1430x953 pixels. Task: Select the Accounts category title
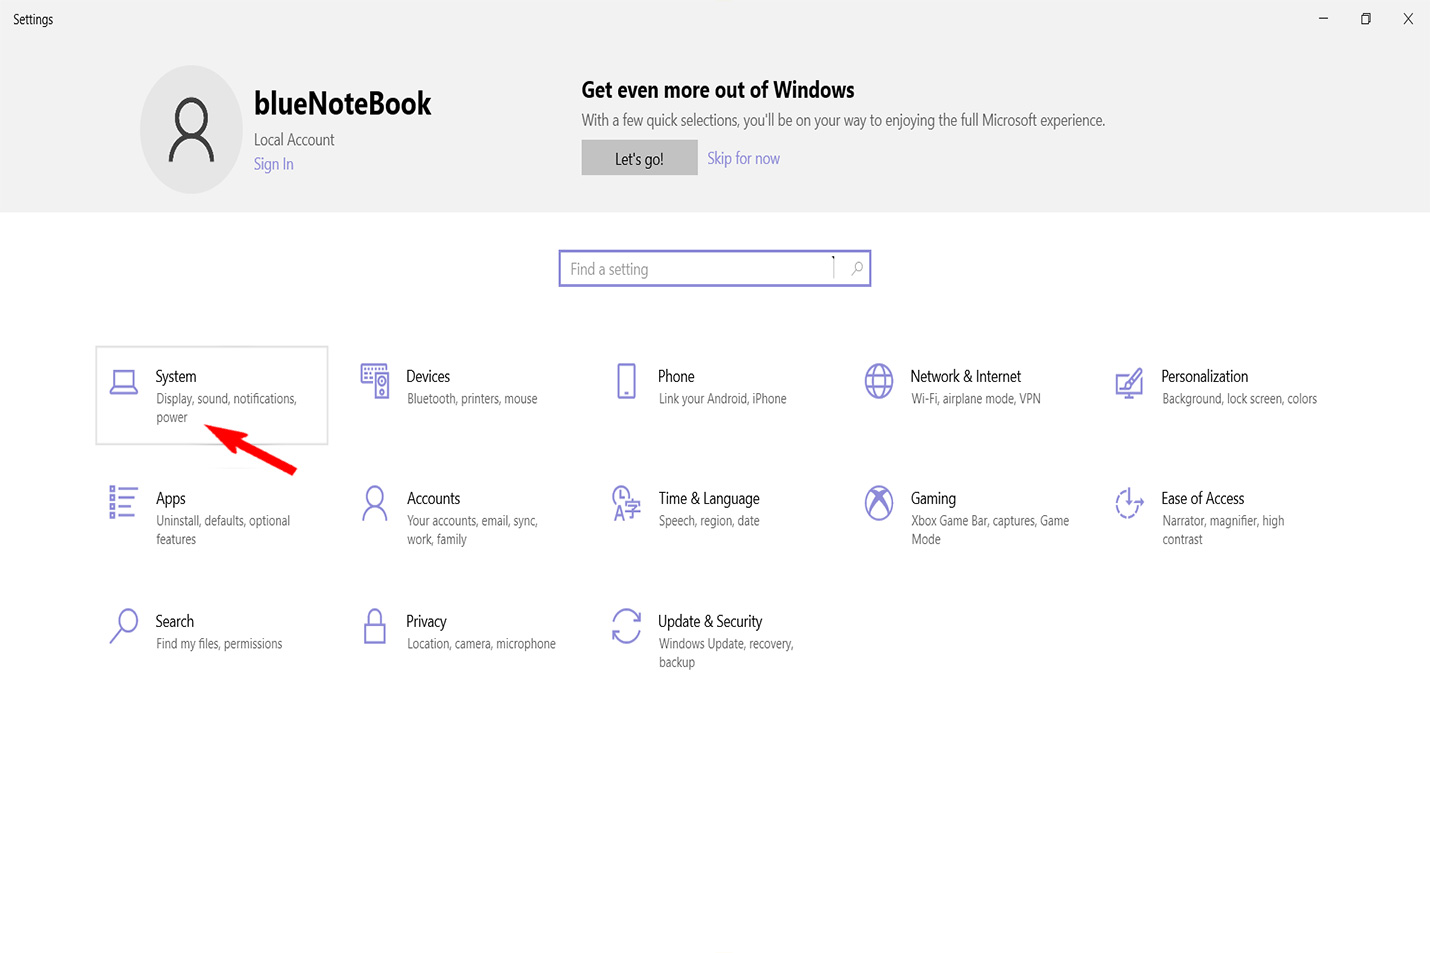(x=434, y=498)
